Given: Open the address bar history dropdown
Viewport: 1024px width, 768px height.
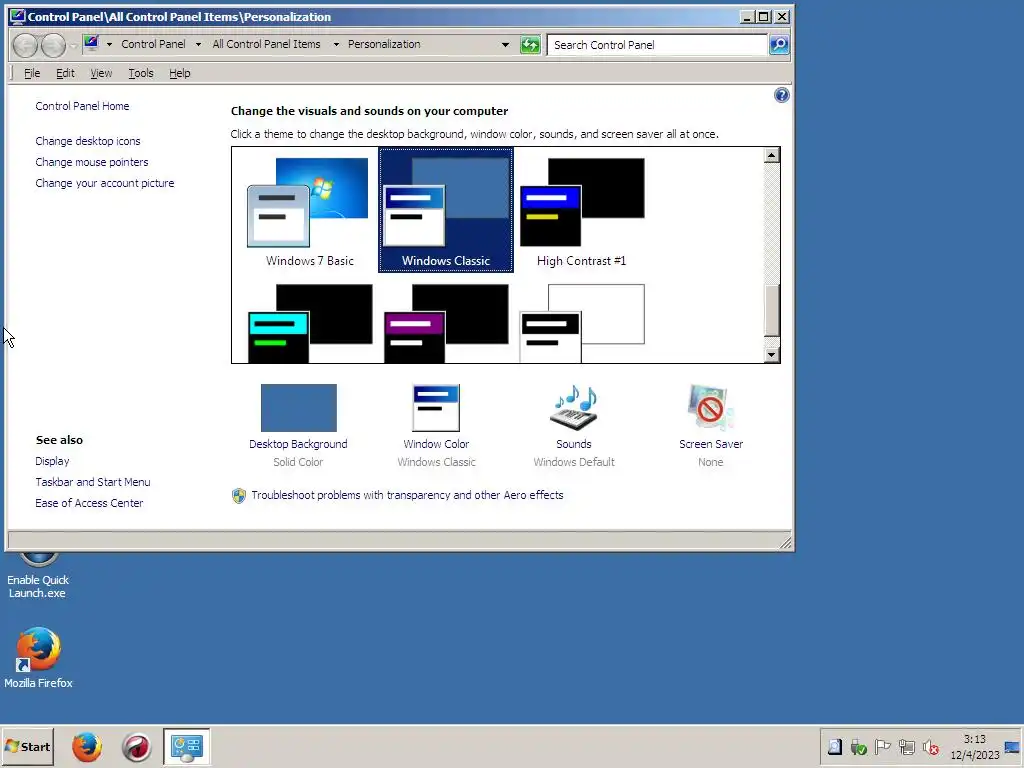Looking at the screenshot, I should coord(505,45).
